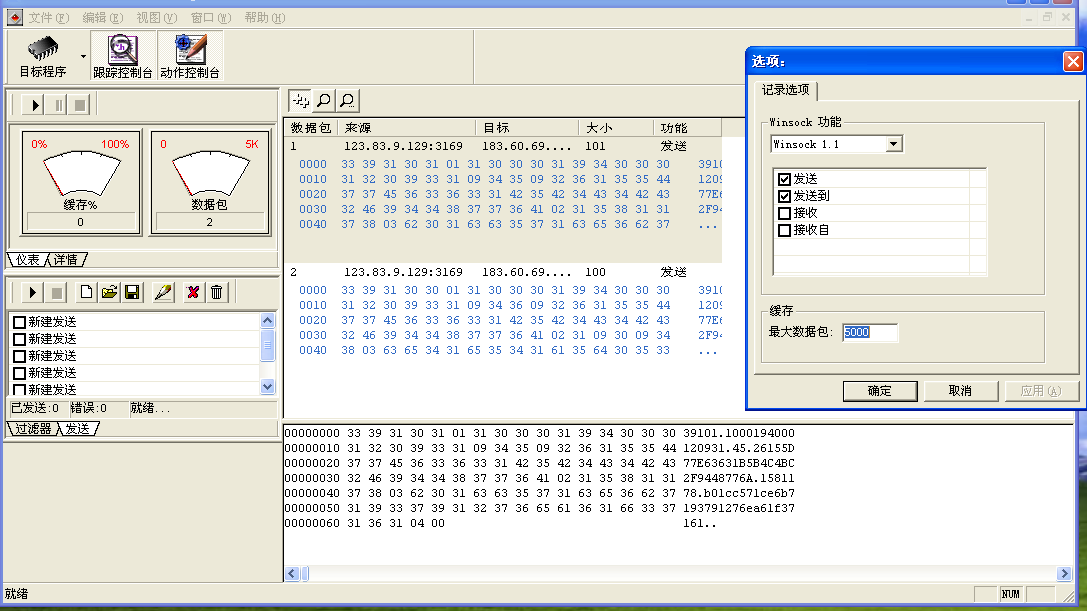
Task: Click the send list scroll up arrow
Action: pyautogui.click(x=268, y=320)
